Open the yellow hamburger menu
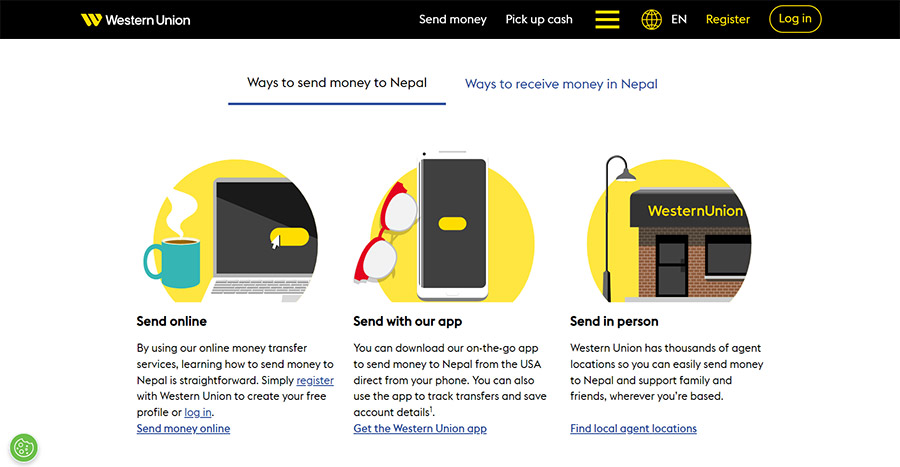900x467 pixels. tap(607, 20)
